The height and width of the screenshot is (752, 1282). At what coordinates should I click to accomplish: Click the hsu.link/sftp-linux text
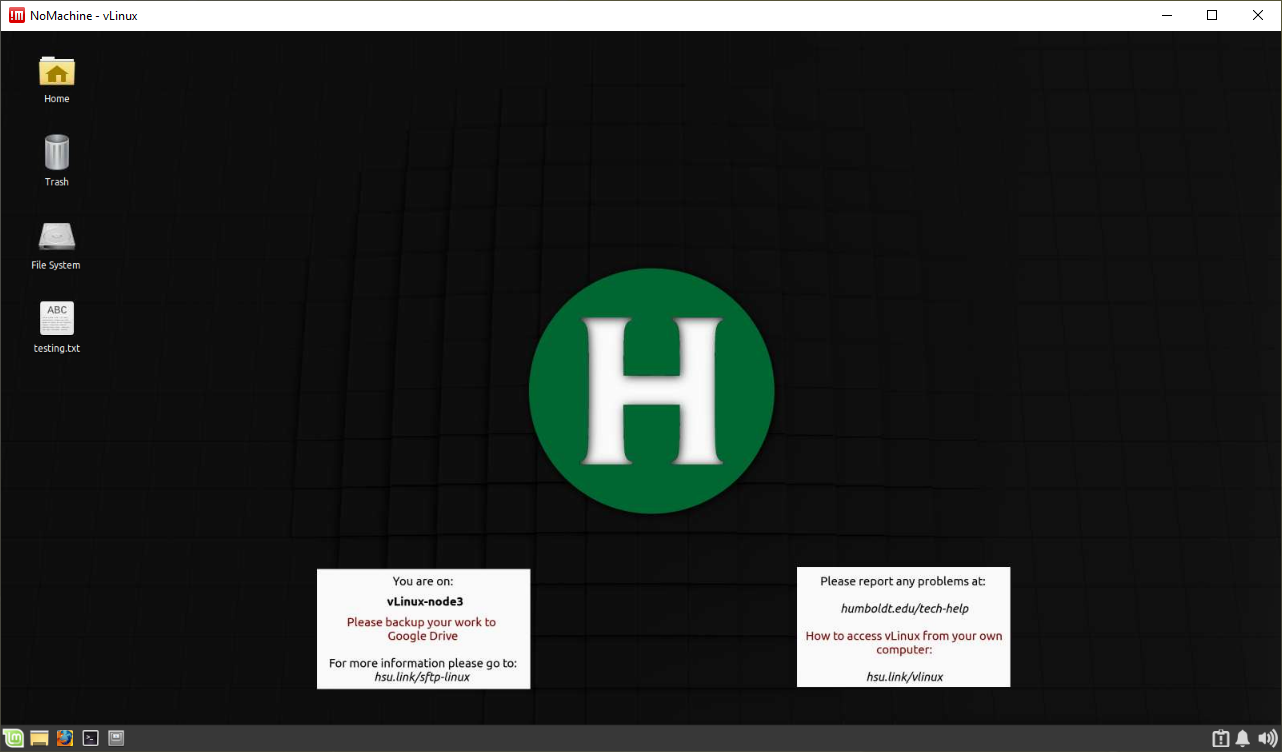tap(421, 677)
